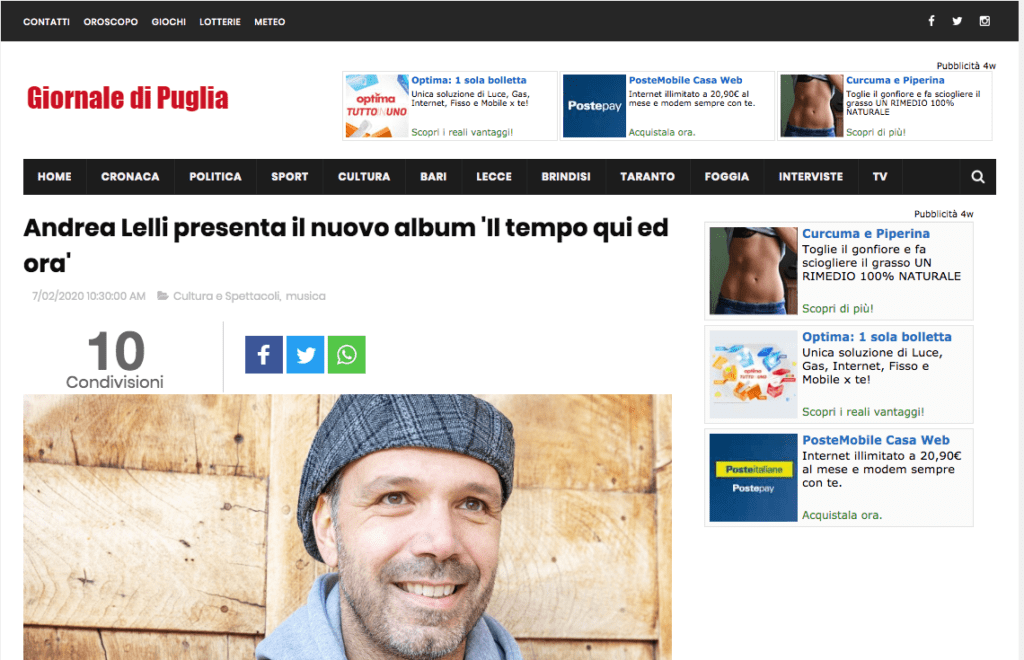Viewport: 1024px width, 660px height.
Task: Open the METEO link
Action: (x=269, y=22)
